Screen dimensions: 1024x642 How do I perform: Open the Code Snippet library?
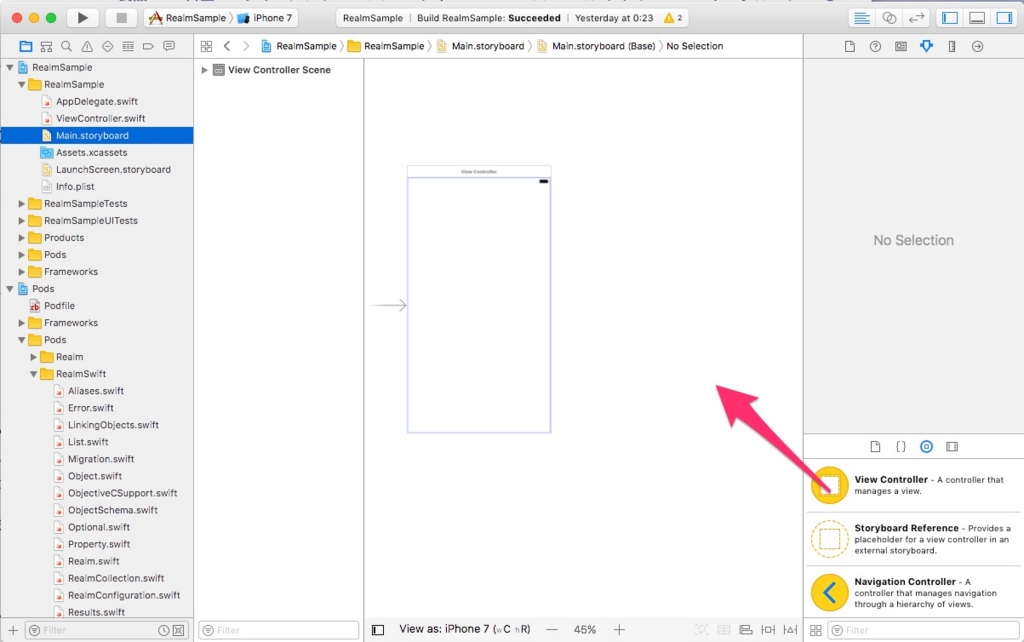pyautogui.click(x=901, y=447)
